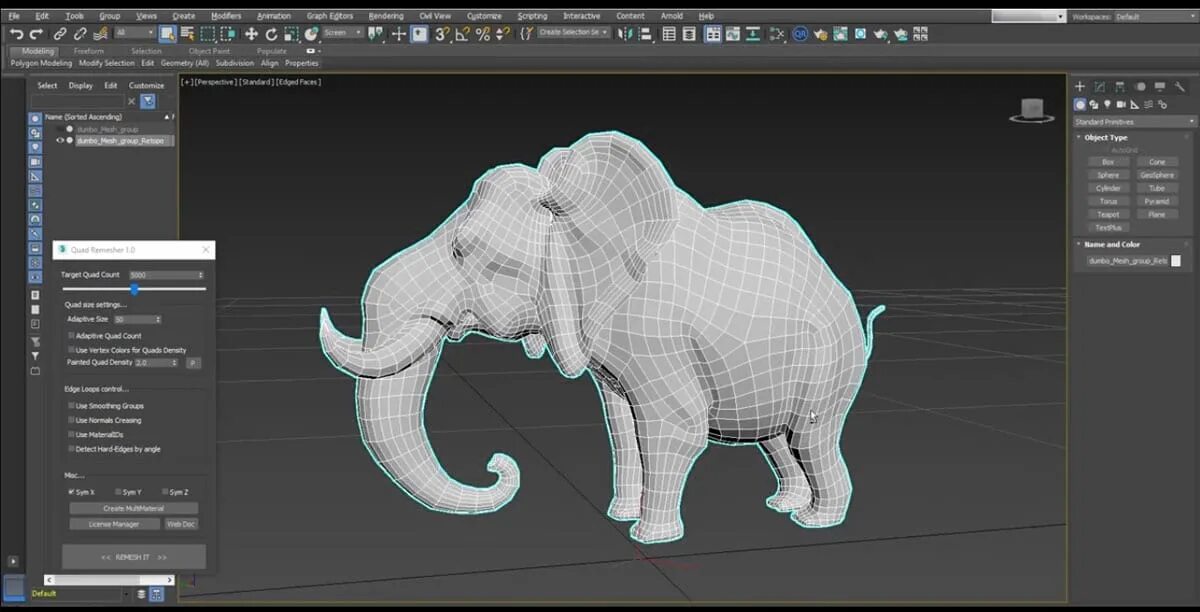Screen dimensions: 1200x612
Task: Check Use MaterialIDs option
Action: [71, 434]
